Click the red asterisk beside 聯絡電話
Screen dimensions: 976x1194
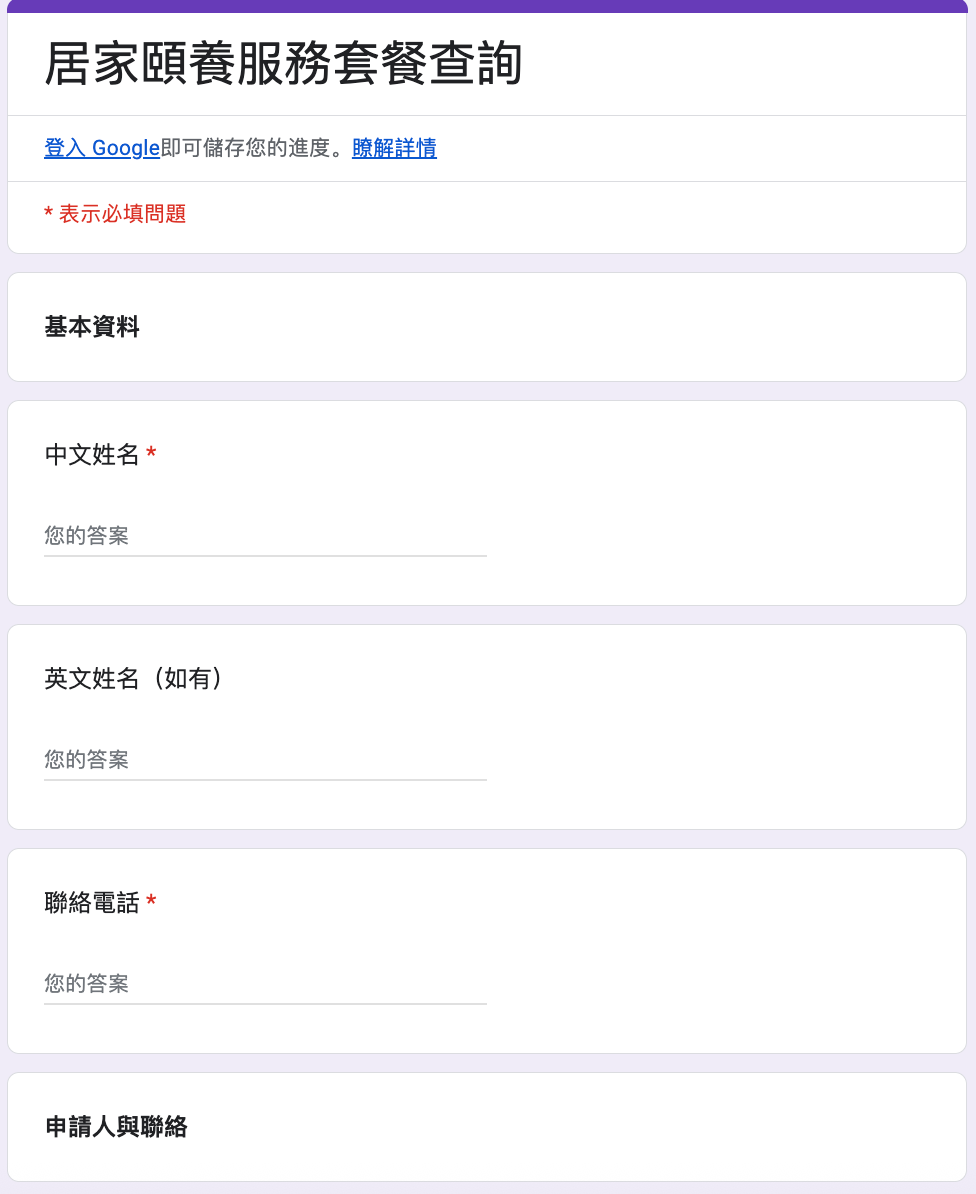point(151,903)
